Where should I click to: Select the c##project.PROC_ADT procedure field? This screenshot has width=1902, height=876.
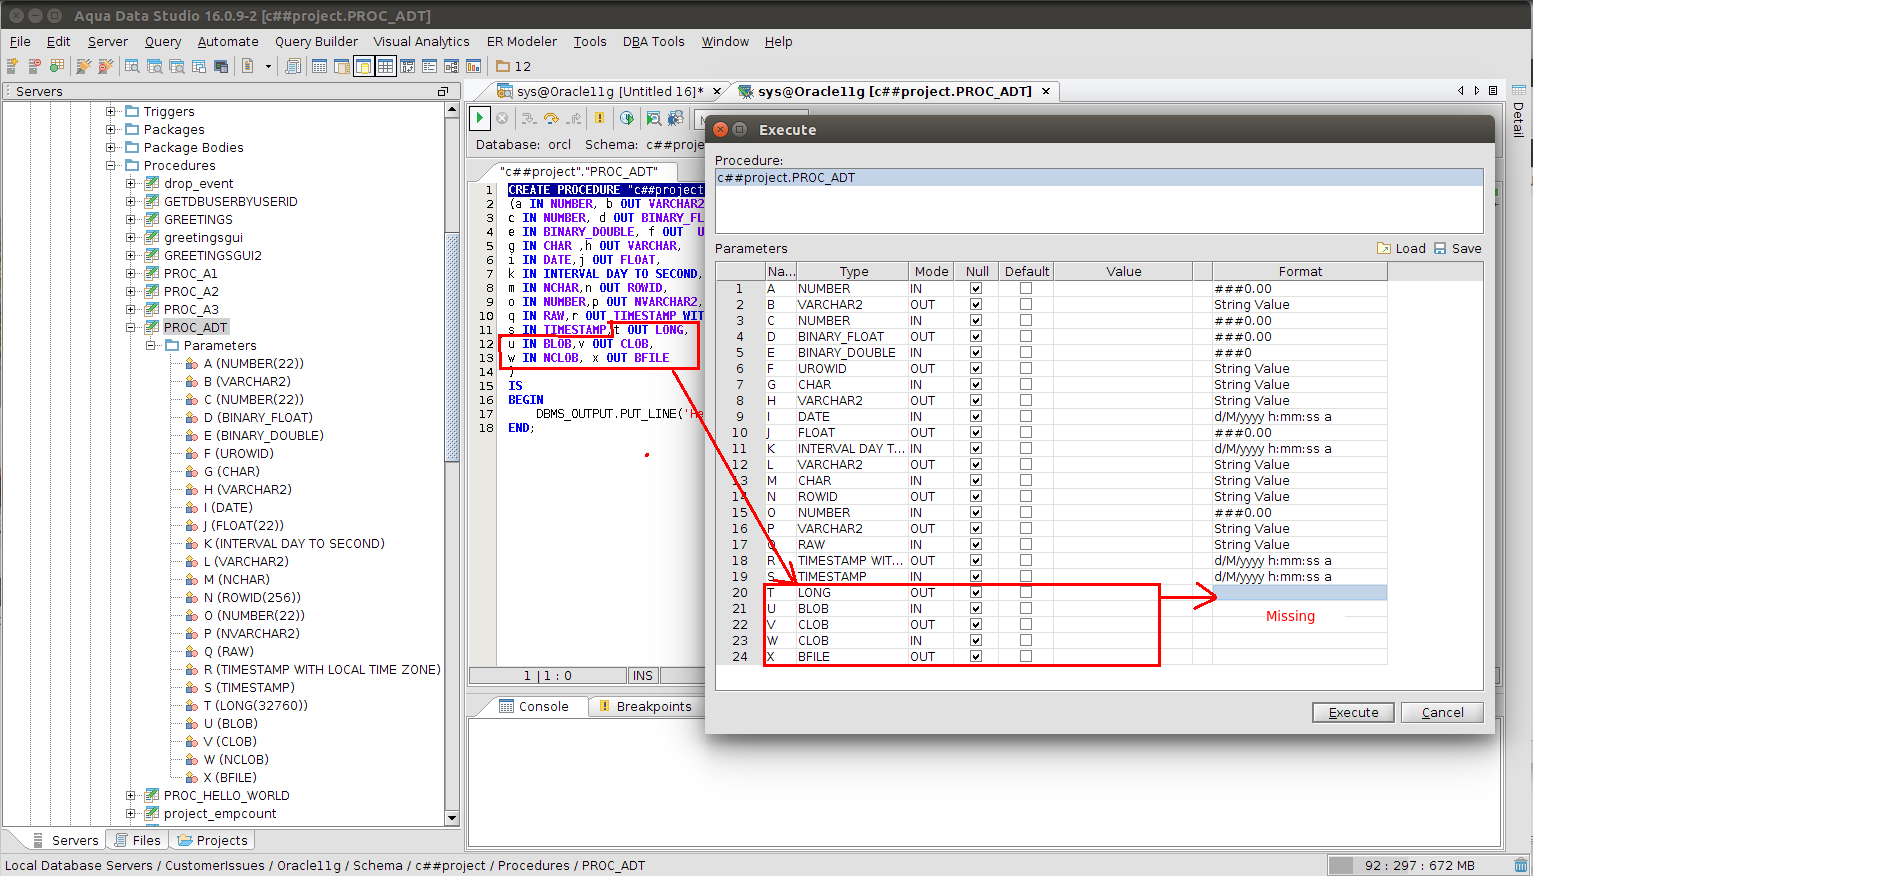point(1099,178)
